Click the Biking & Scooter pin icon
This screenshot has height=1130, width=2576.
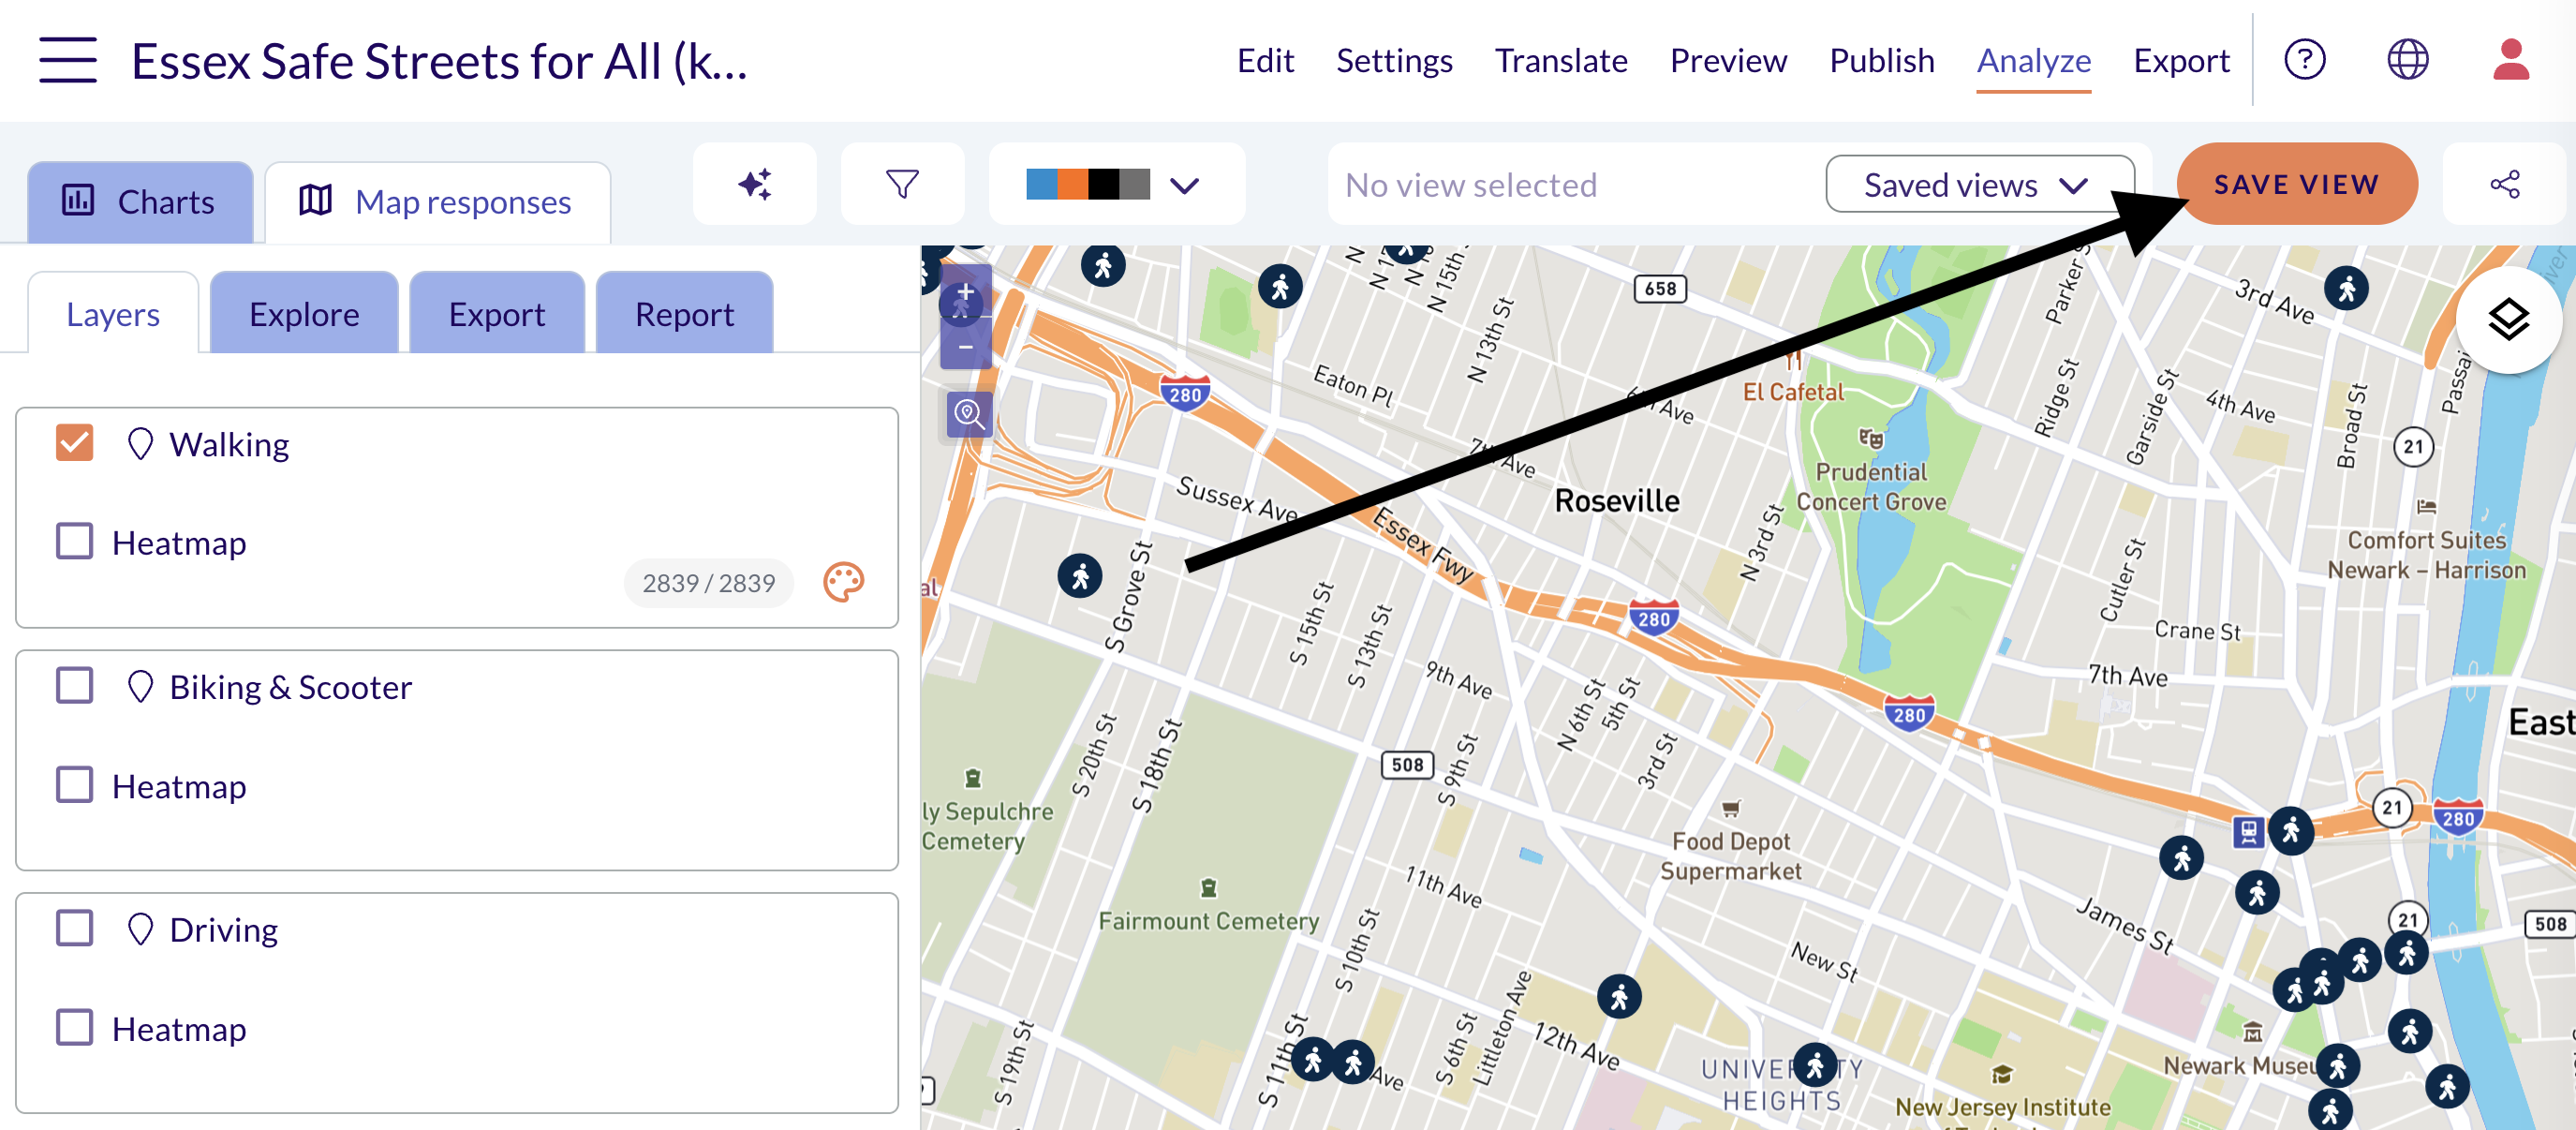140,687
